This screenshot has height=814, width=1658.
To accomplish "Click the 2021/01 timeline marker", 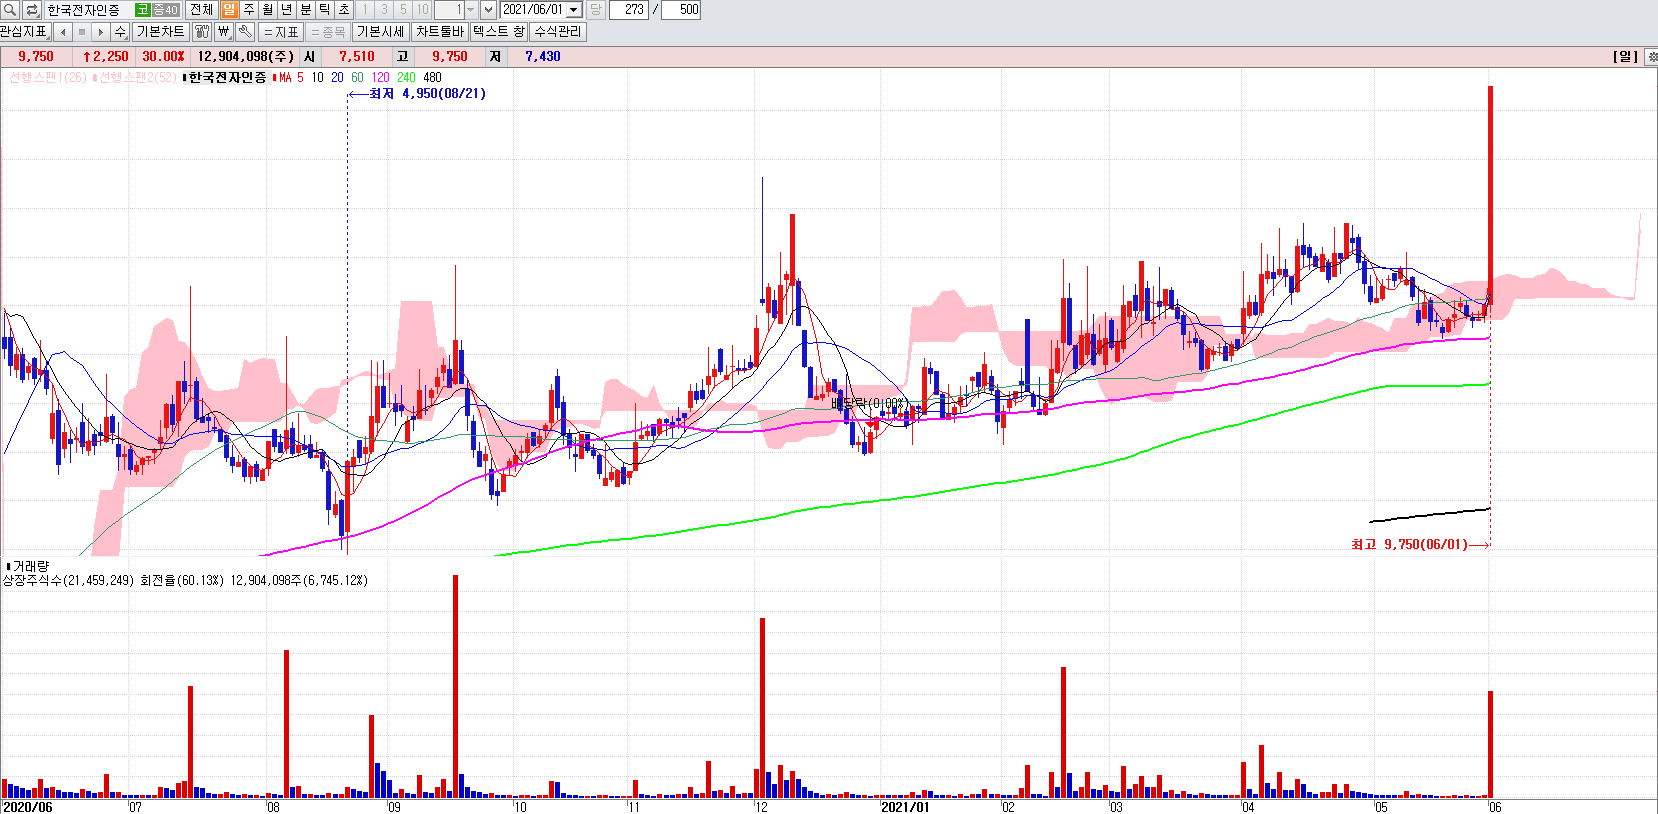I will coord(906,807).
